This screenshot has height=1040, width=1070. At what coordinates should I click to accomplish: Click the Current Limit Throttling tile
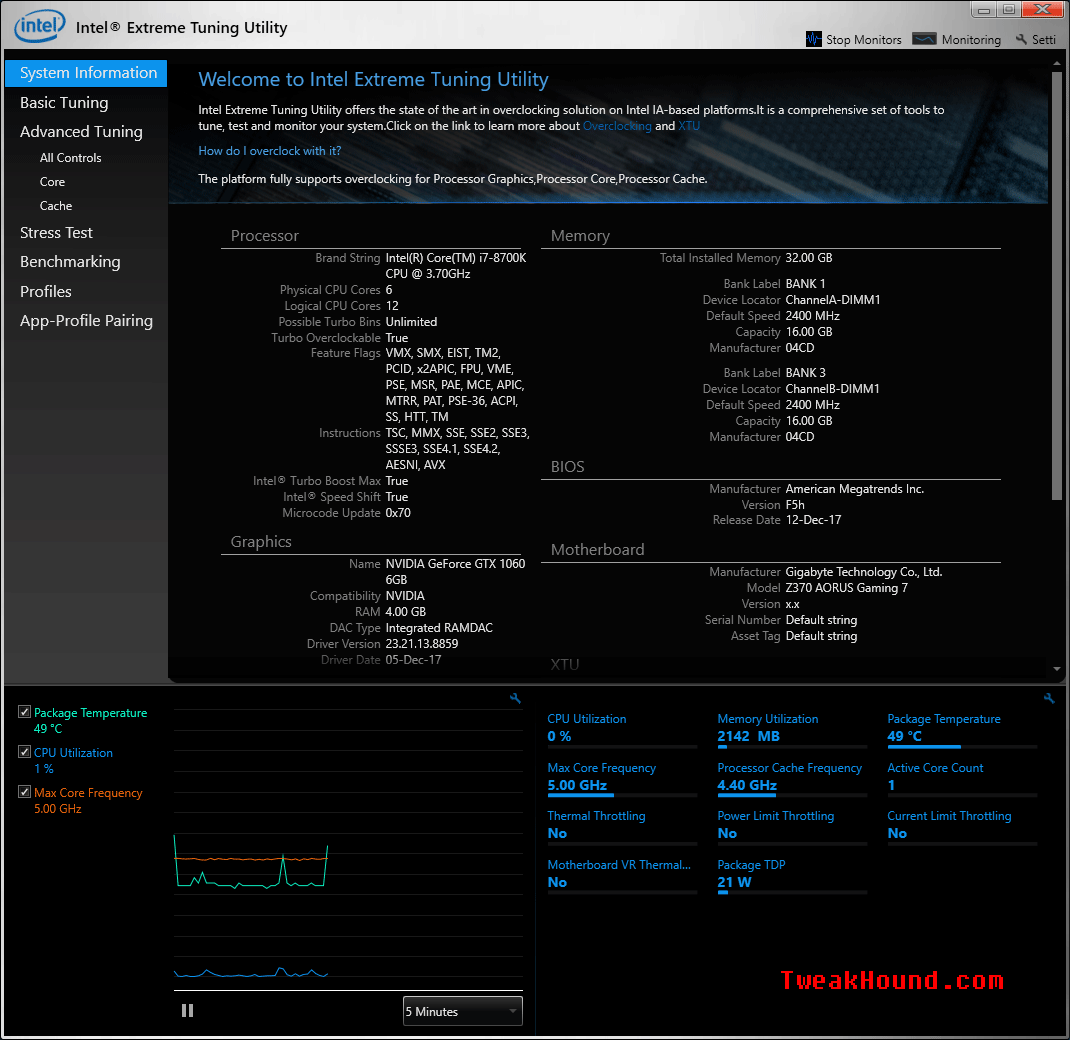point(961,826)
